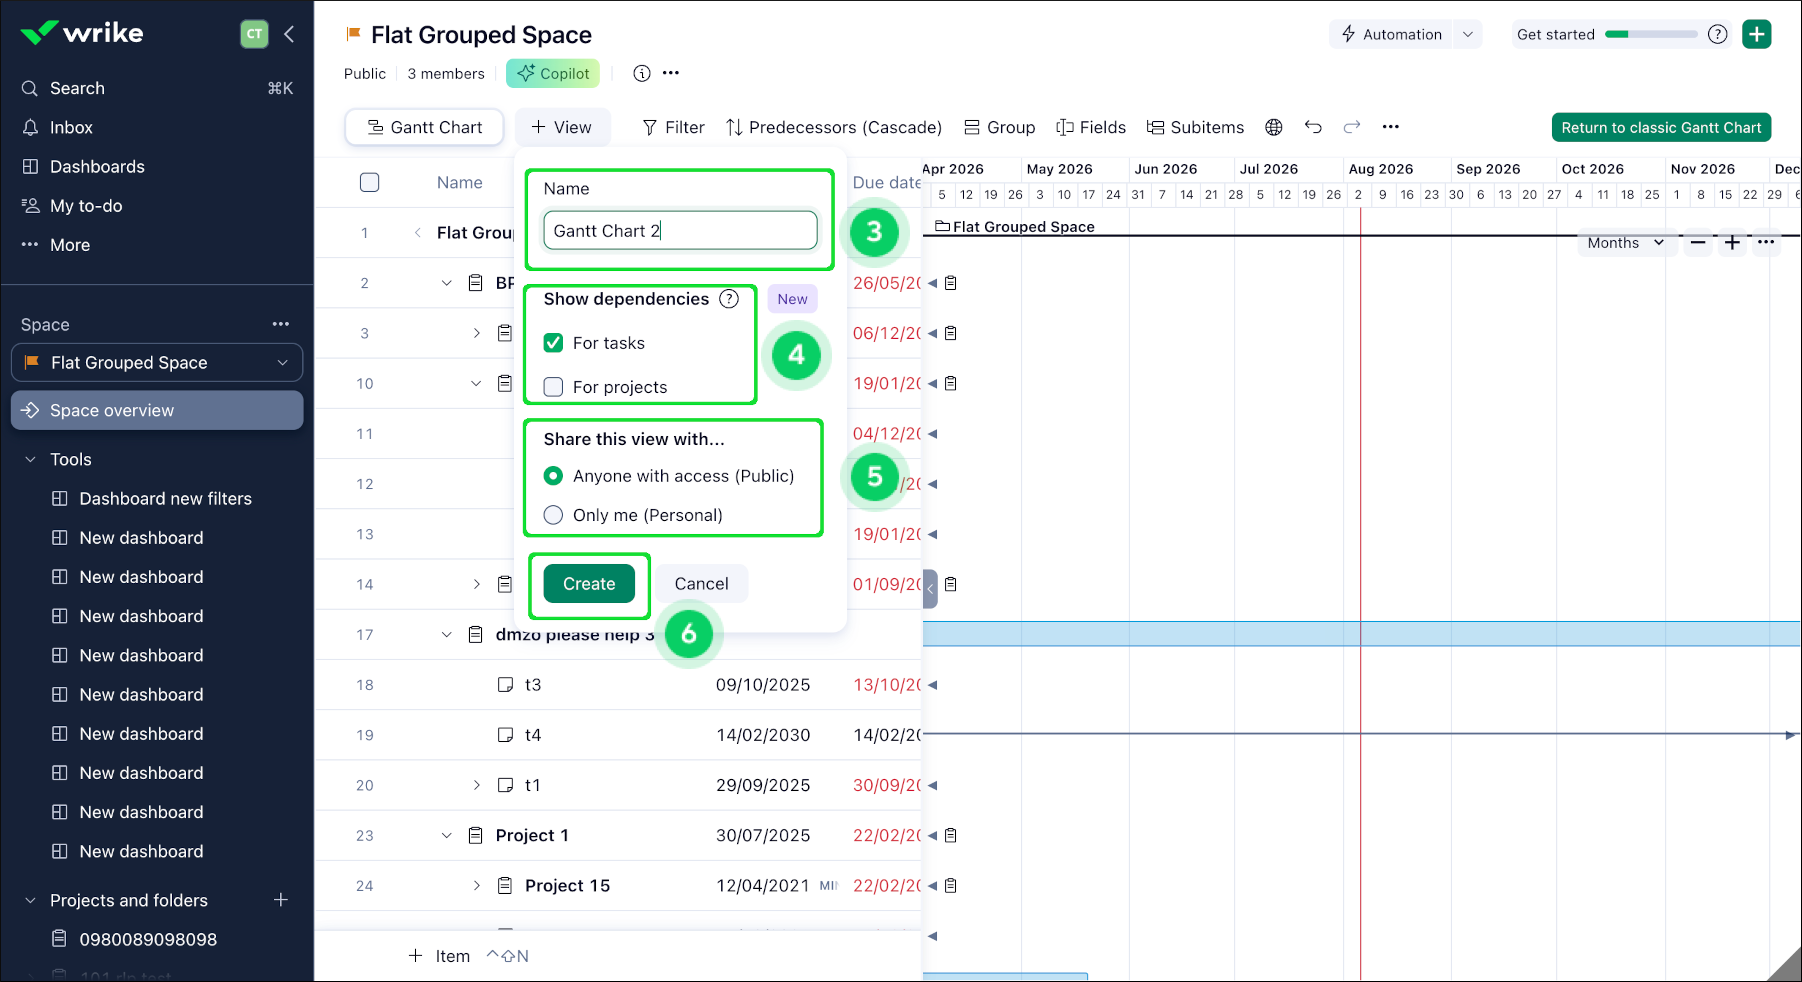Collapse the Projects and folders section

[30, 900]
